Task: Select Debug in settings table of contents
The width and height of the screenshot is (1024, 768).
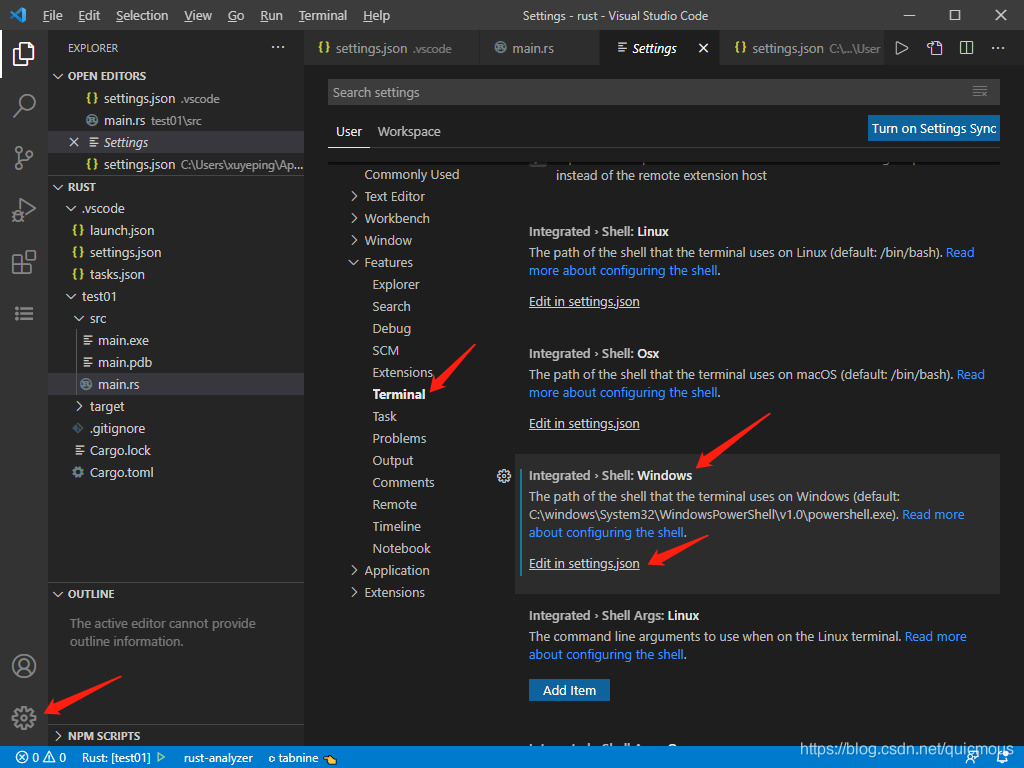Action: coord(391,328)
